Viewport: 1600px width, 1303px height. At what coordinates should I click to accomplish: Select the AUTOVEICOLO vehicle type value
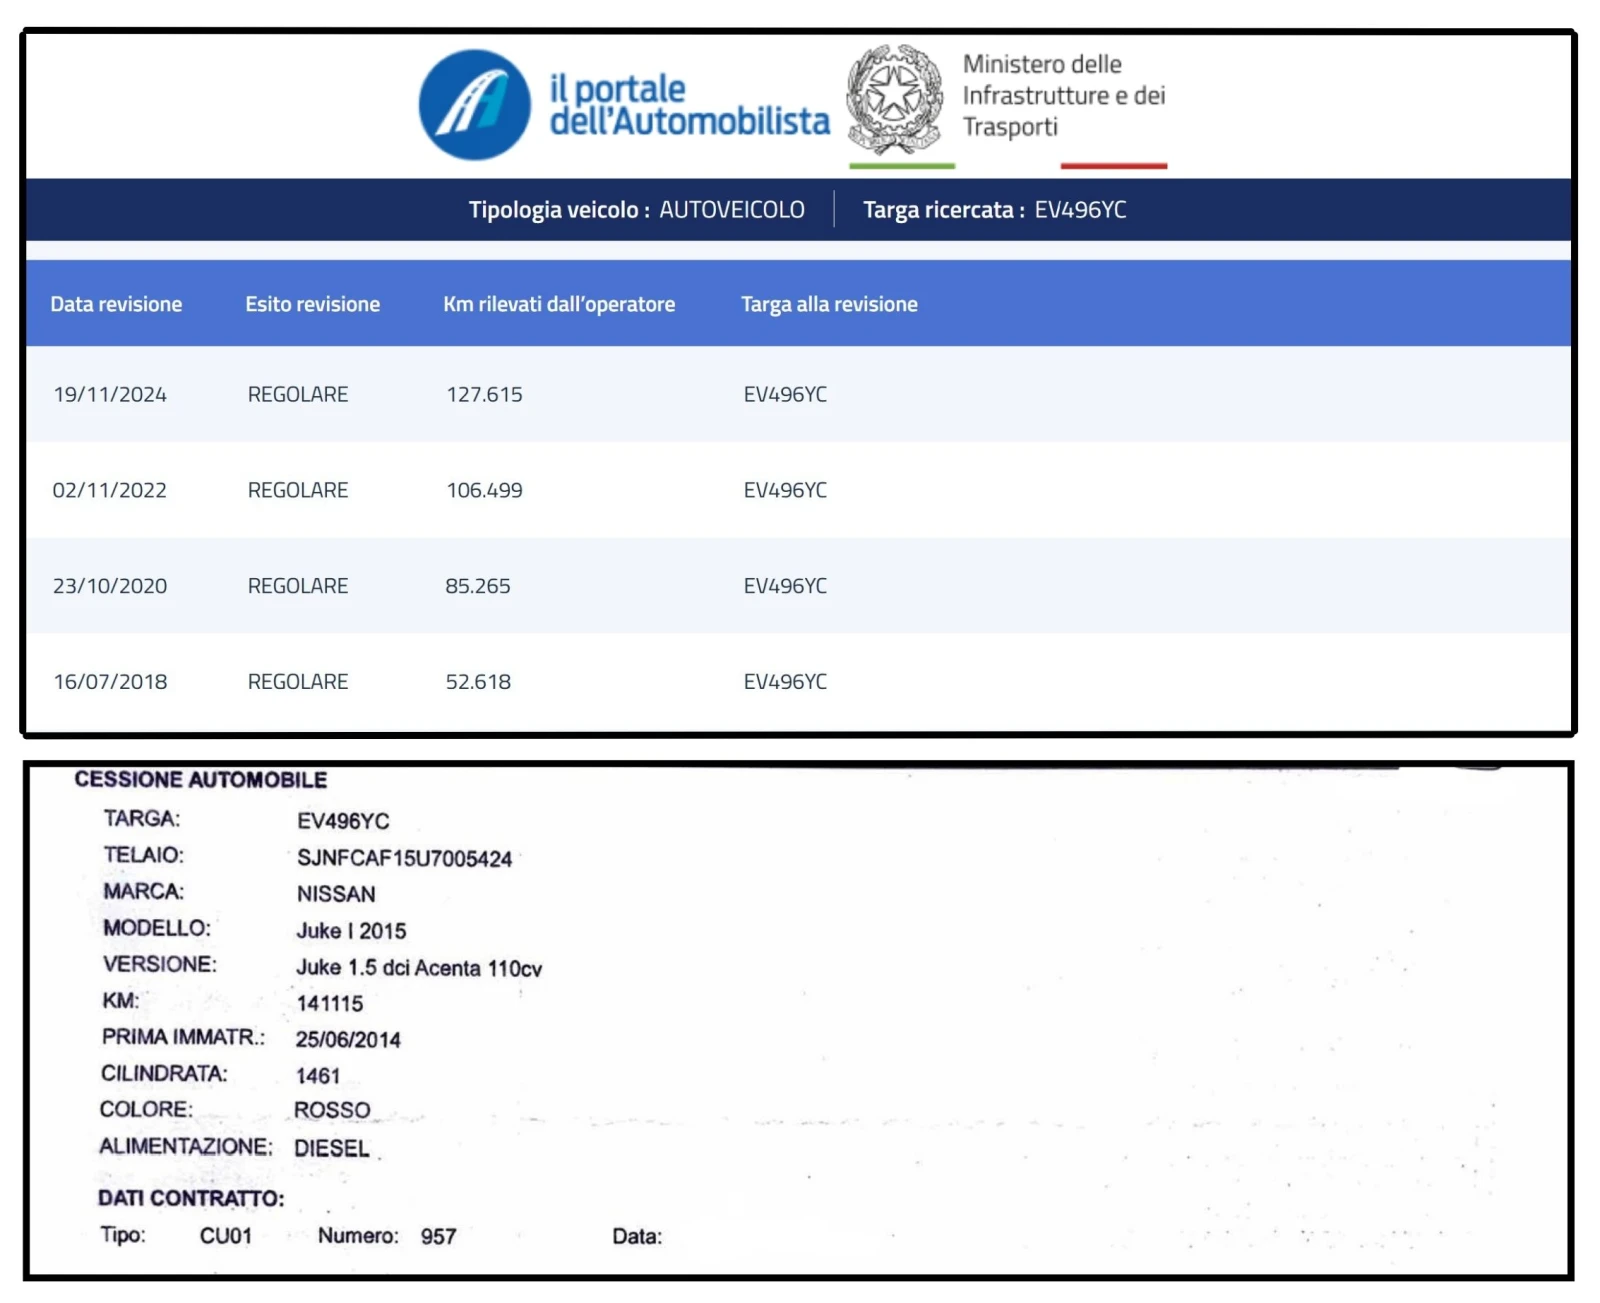pos(732,210)
